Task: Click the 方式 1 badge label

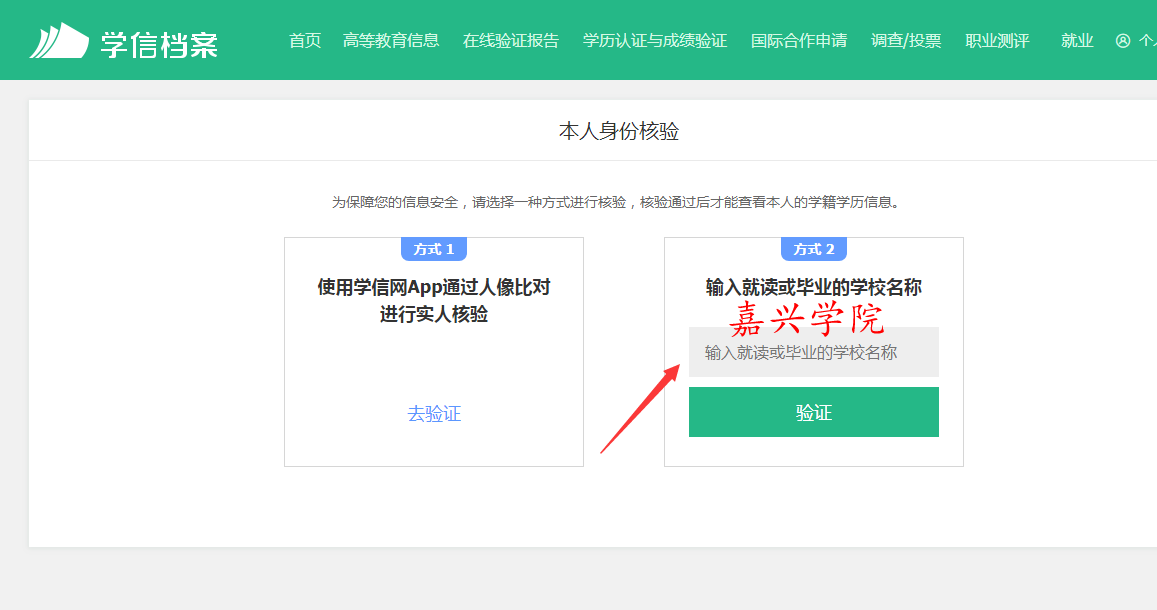Action: tap(434, 249)
